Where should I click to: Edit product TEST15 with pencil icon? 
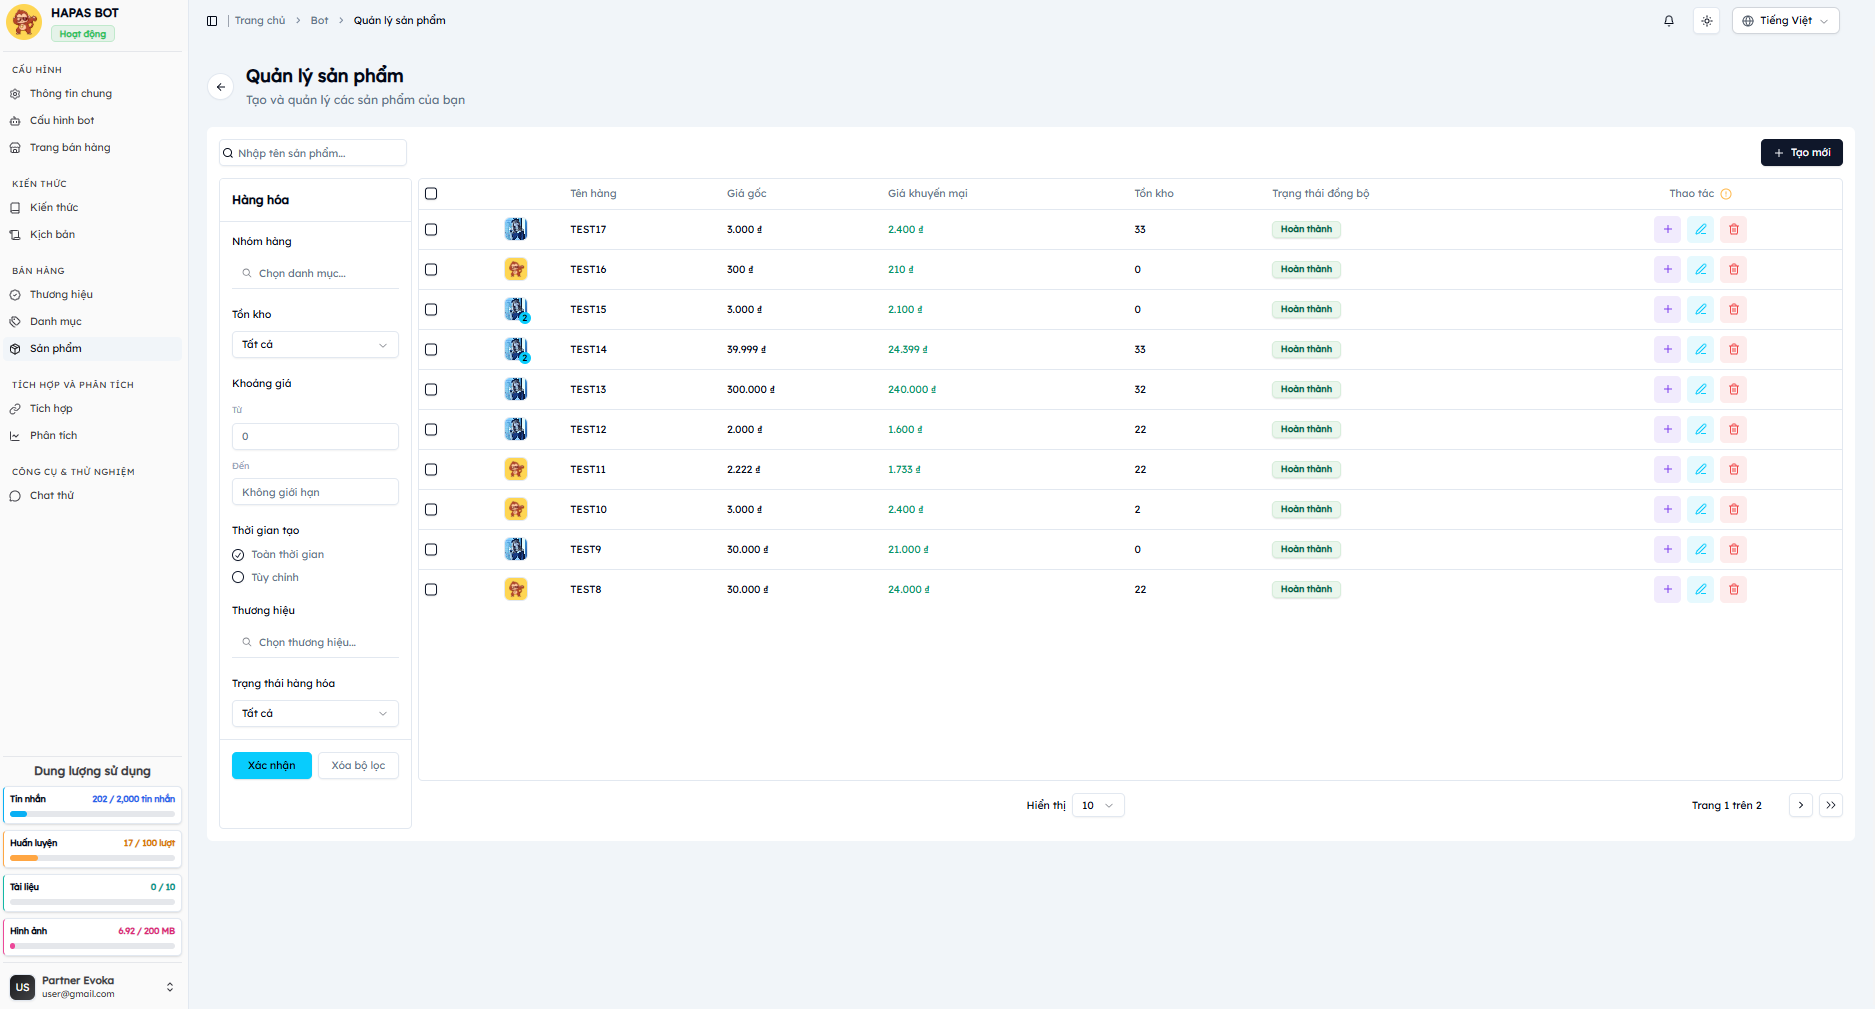click(x=1700, y=309)
